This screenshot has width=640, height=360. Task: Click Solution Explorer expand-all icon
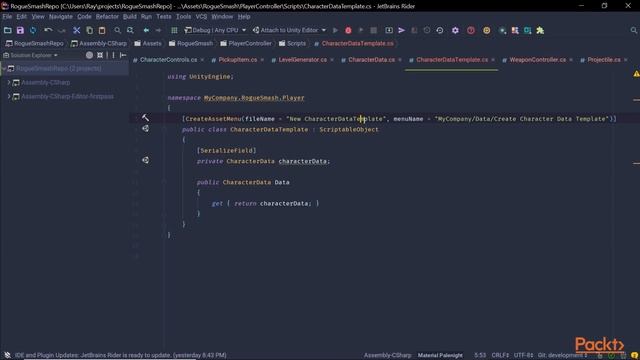pos(100,55)
